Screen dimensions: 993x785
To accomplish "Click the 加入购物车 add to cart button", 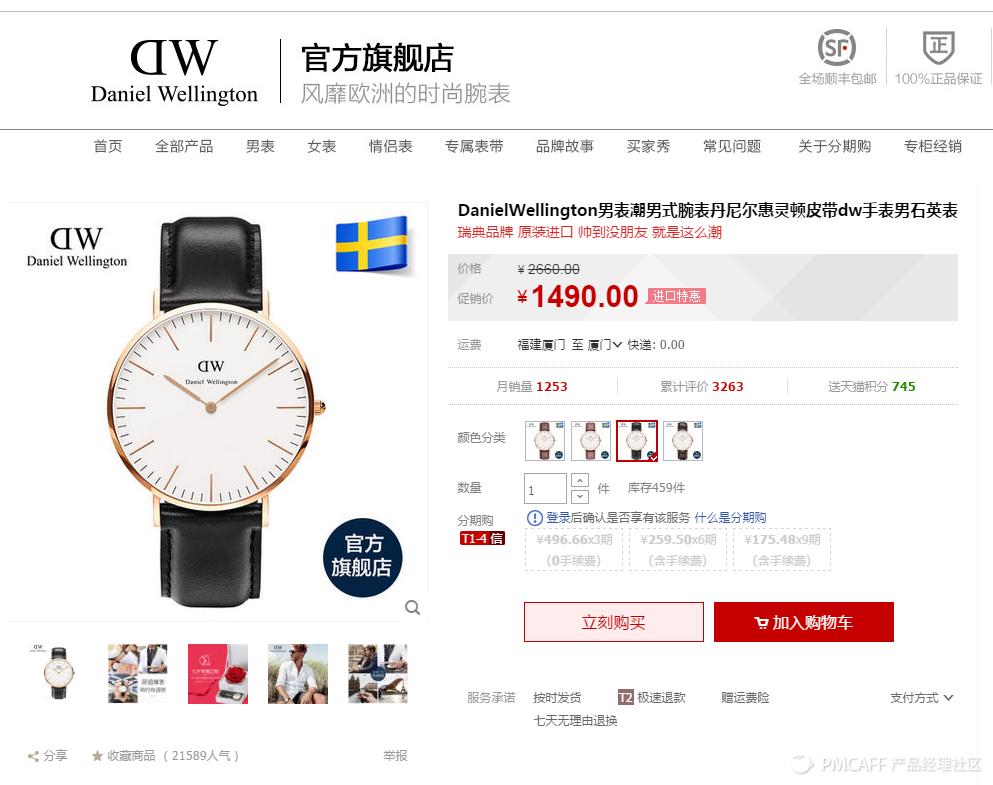I will (x=804, y=622).
